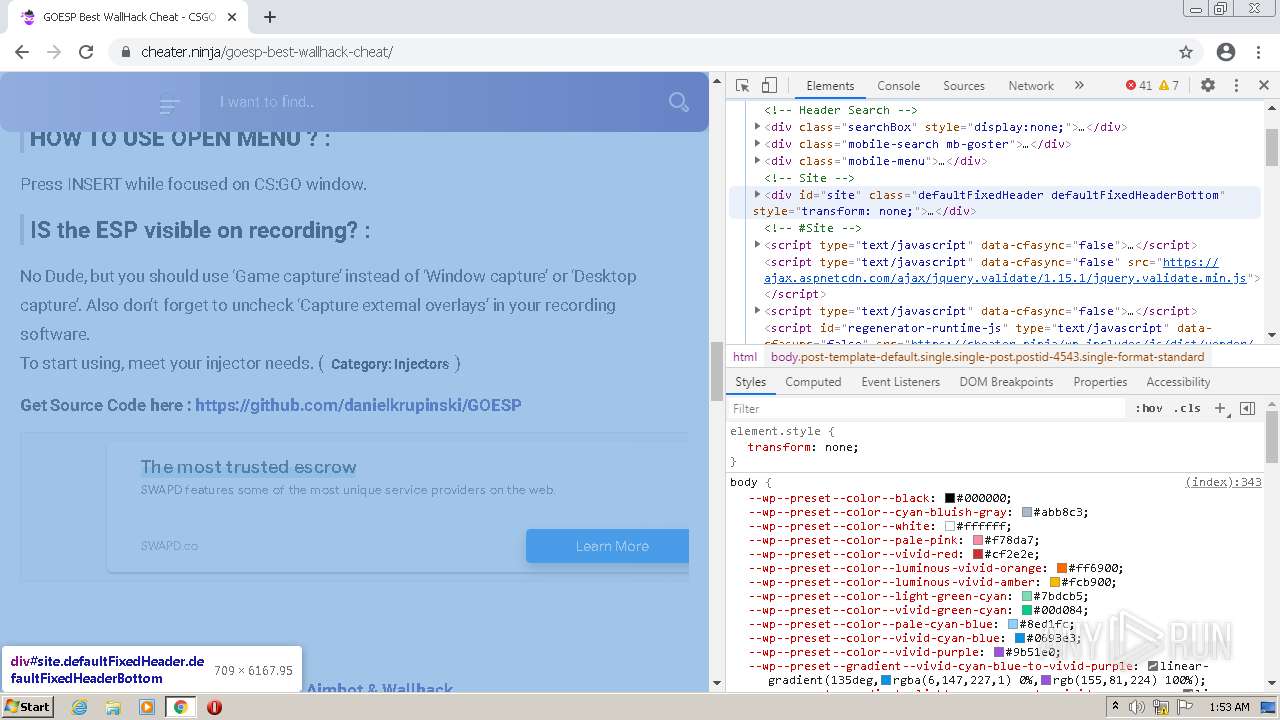Viewport: 1280px width, 720px height.
Task: Open the Chrome three-dot main menu
Action: tap(1260, 52)
